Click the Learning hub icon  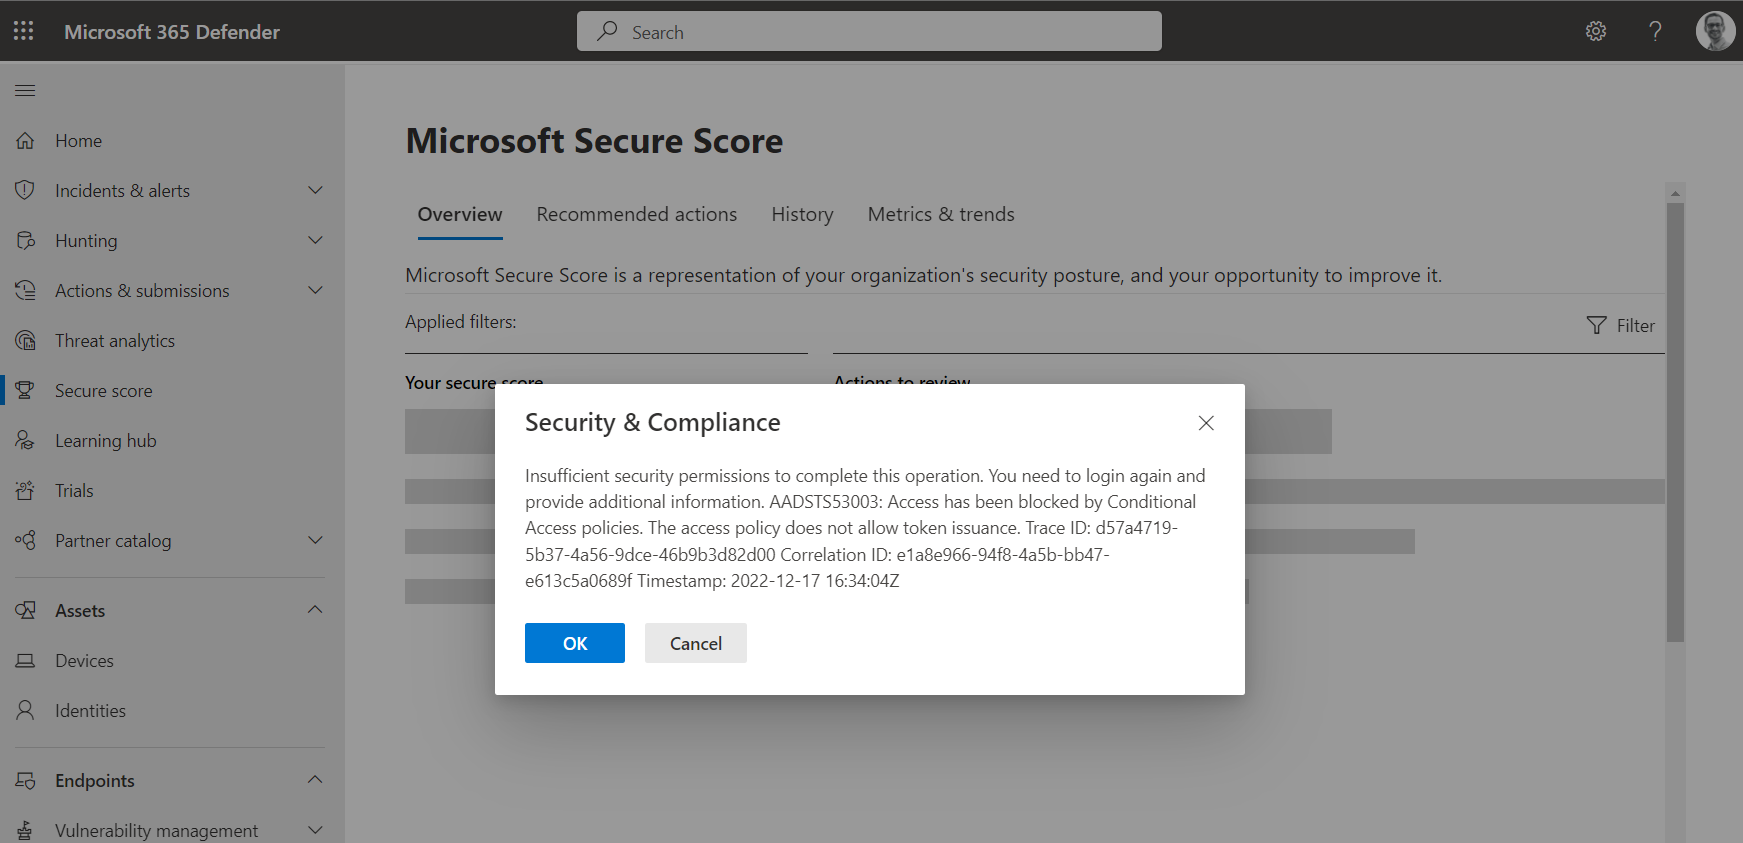(25, 440)
